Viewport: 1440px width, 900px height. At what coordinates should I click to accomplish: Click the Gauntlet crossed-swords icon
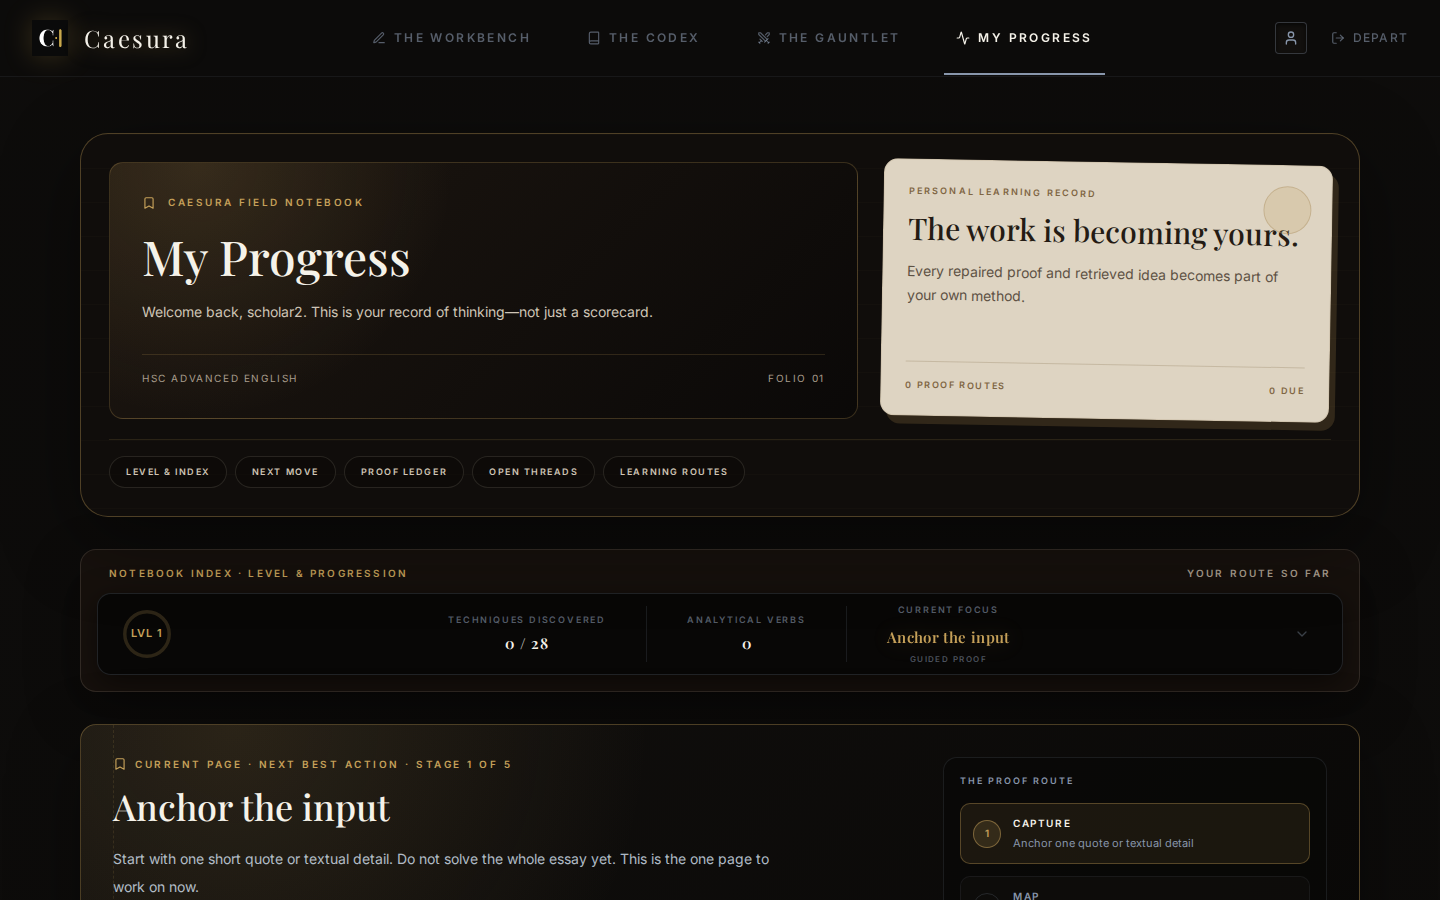pyautogui.click(x=764, y=38)
